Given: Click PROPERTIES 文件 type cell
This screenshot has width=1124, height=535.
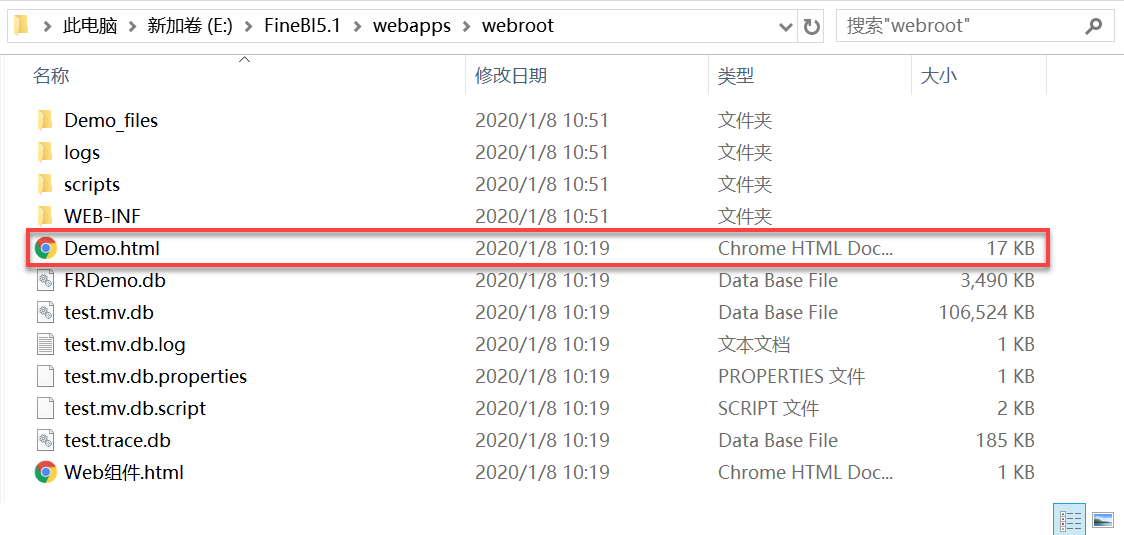Looking at the screenshot, I should 791,377.
